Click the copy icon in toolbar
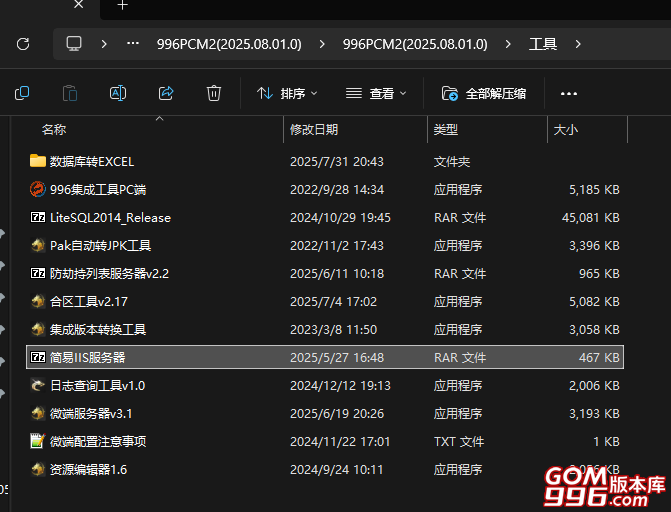The image size is (671, 512). 22,93
